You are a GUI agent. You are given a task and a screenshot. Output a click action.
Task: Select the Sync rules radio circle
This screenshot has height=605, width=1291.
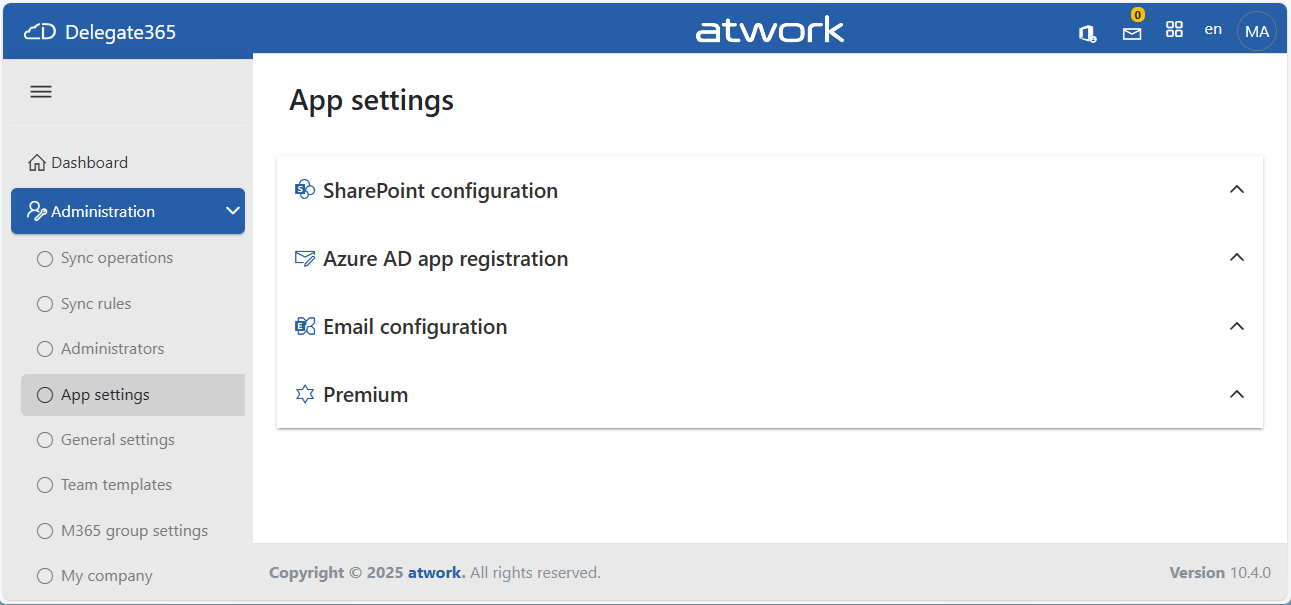pos(45,304)
